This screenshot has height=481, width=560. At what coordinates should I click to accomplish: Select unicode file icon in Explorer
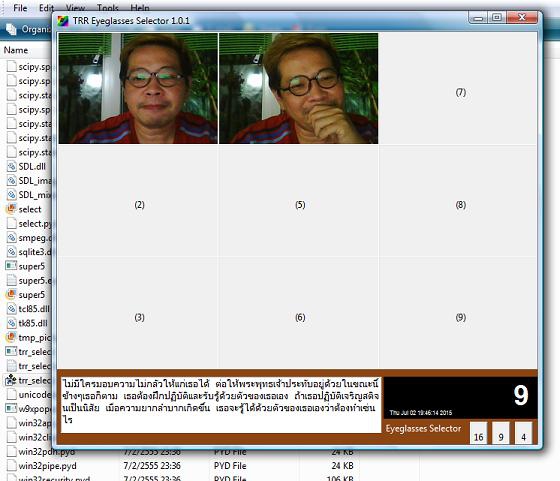11,394
